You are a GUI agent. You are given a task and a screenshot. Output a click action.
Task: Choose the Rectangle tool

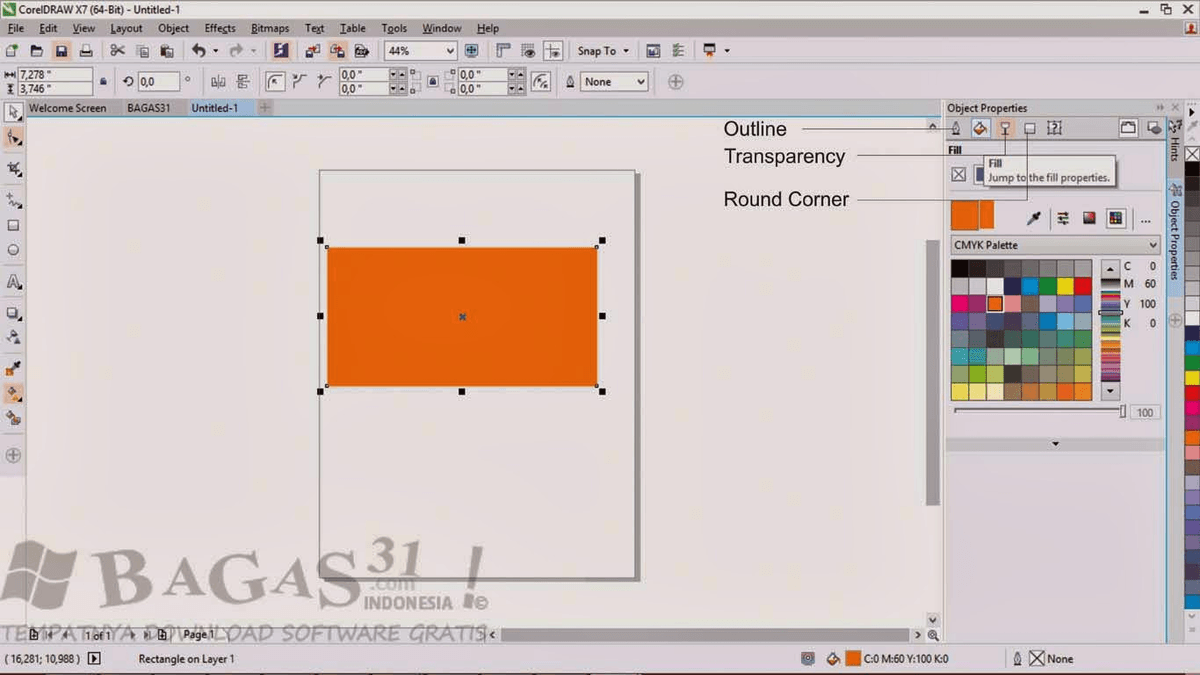[13, 225]
